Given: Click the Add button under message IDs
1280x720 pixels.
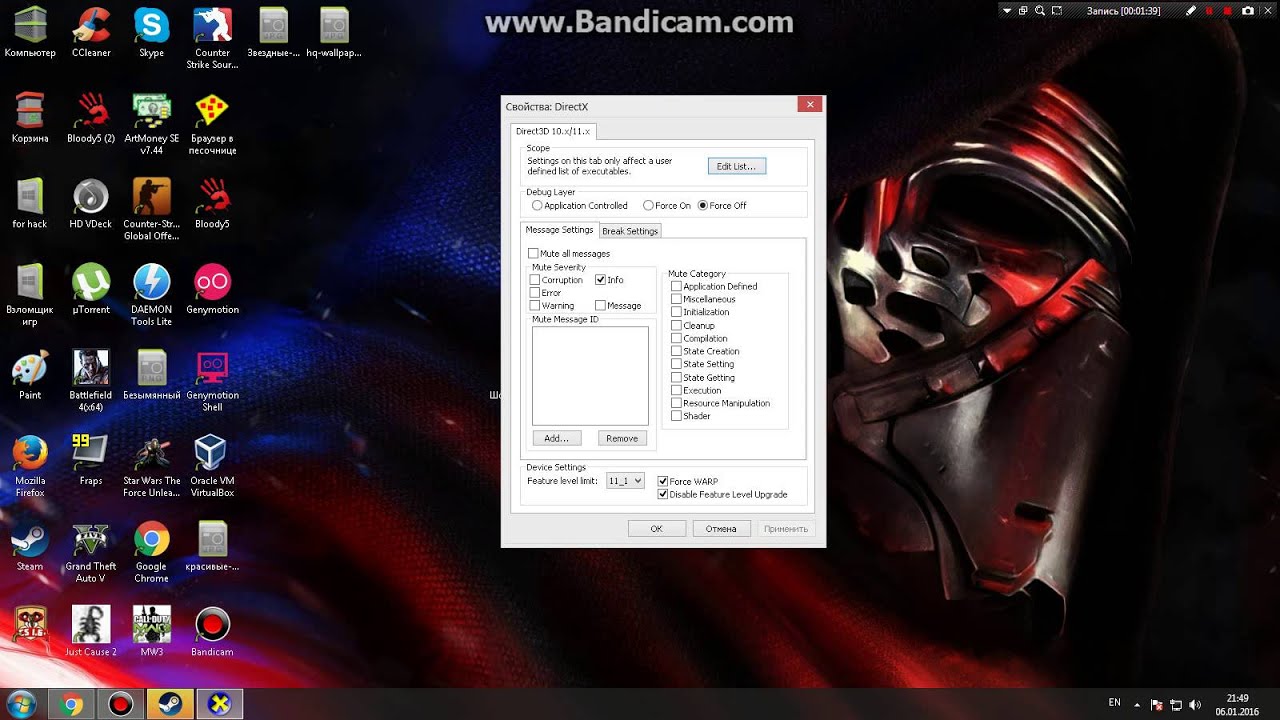Looking at the screenshot, I should (556, 438).
